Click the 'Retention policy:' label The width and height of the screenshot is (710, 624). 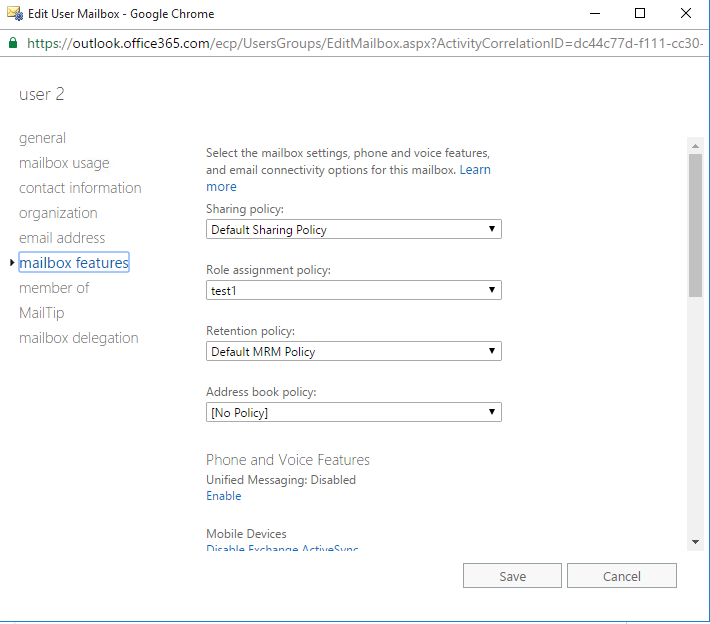[x=250, y=331]
